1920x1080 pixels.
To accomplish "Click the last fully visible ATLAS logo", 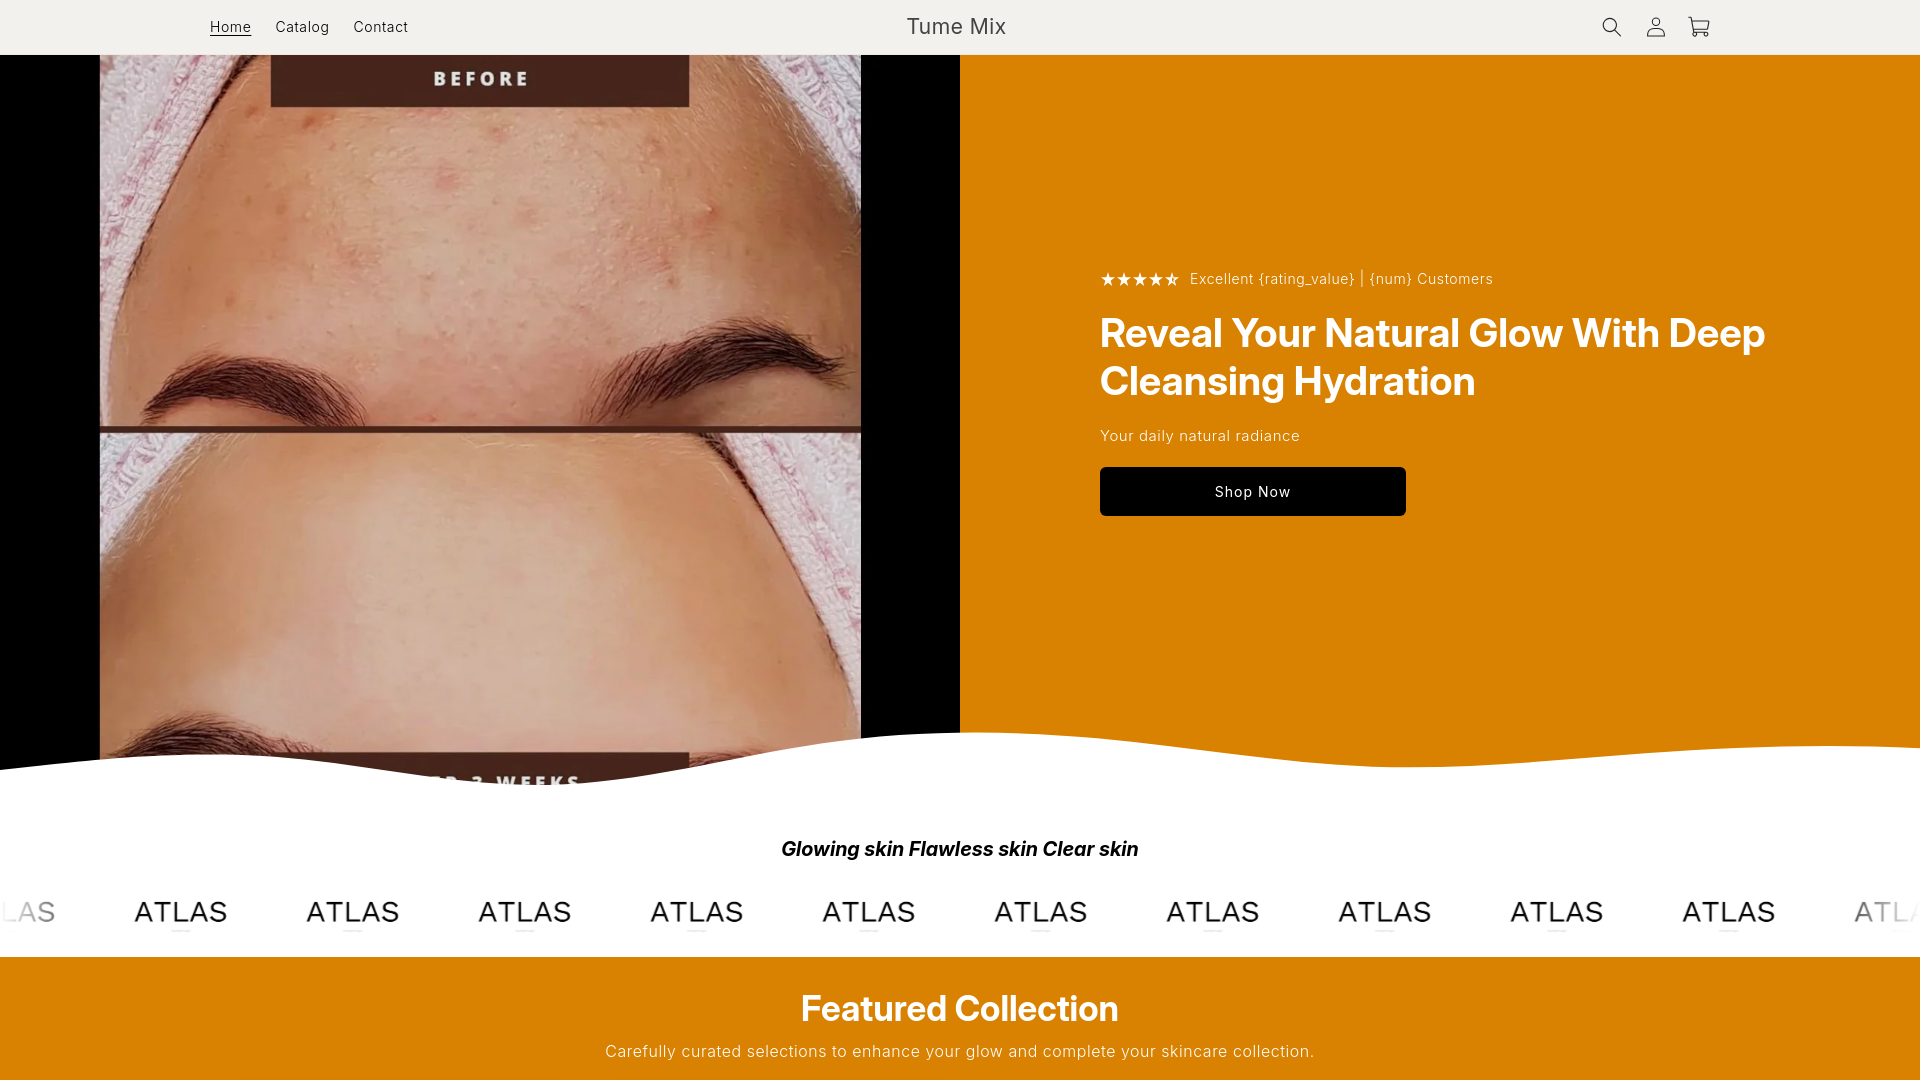I will [1729, 913].
